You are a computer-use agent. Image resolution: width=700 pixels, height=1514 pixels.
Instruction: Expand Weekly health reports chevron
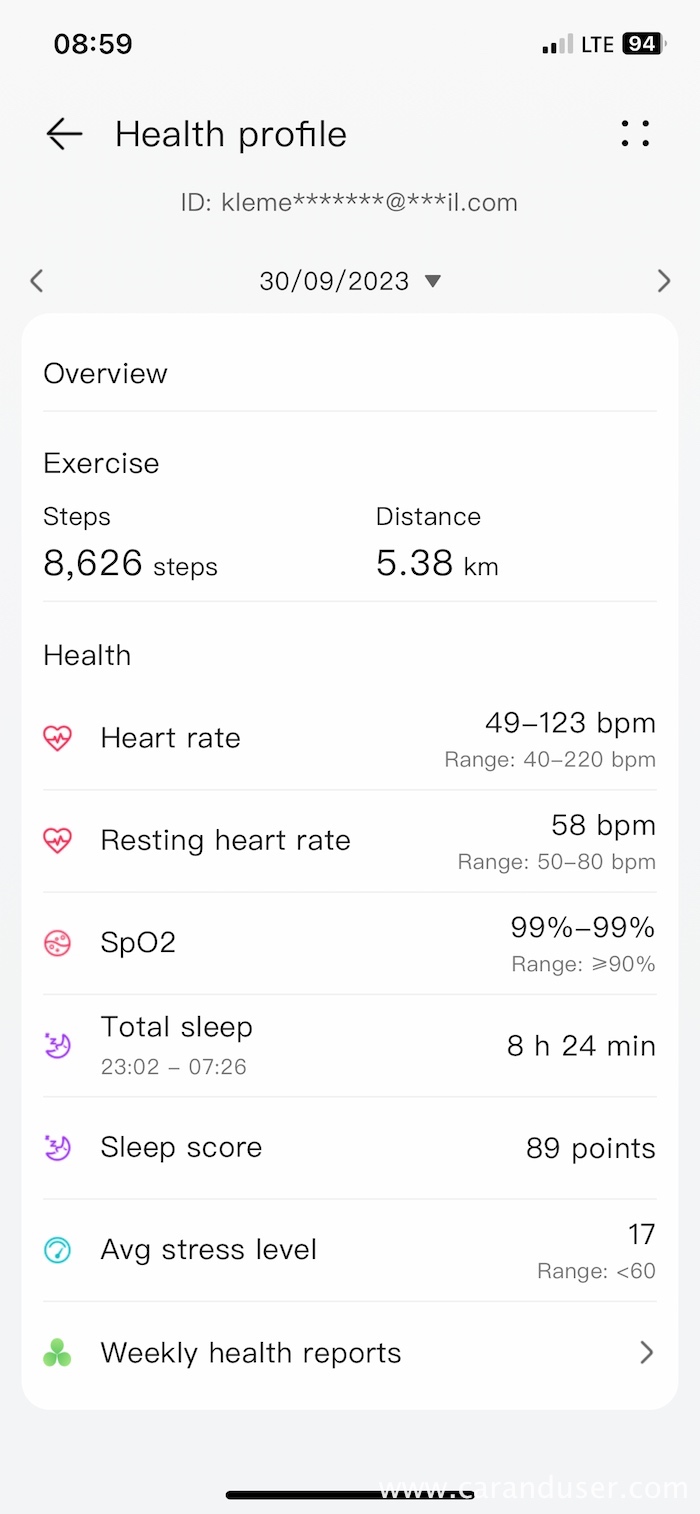[x=646, y=1353]
